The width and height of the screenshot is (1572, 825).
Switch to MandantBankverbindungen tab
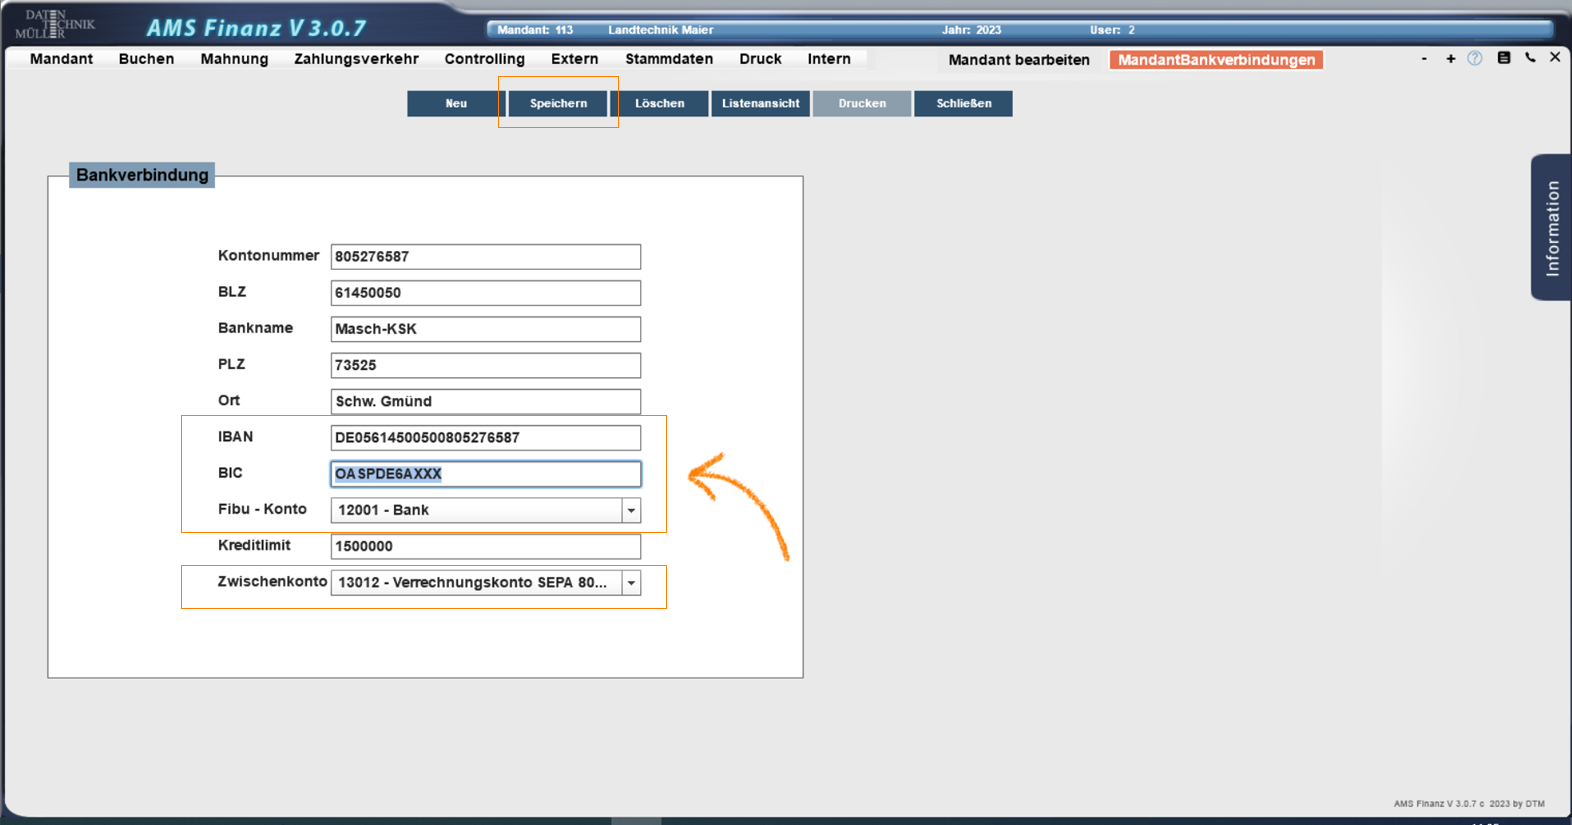(x=1216, y=60)
